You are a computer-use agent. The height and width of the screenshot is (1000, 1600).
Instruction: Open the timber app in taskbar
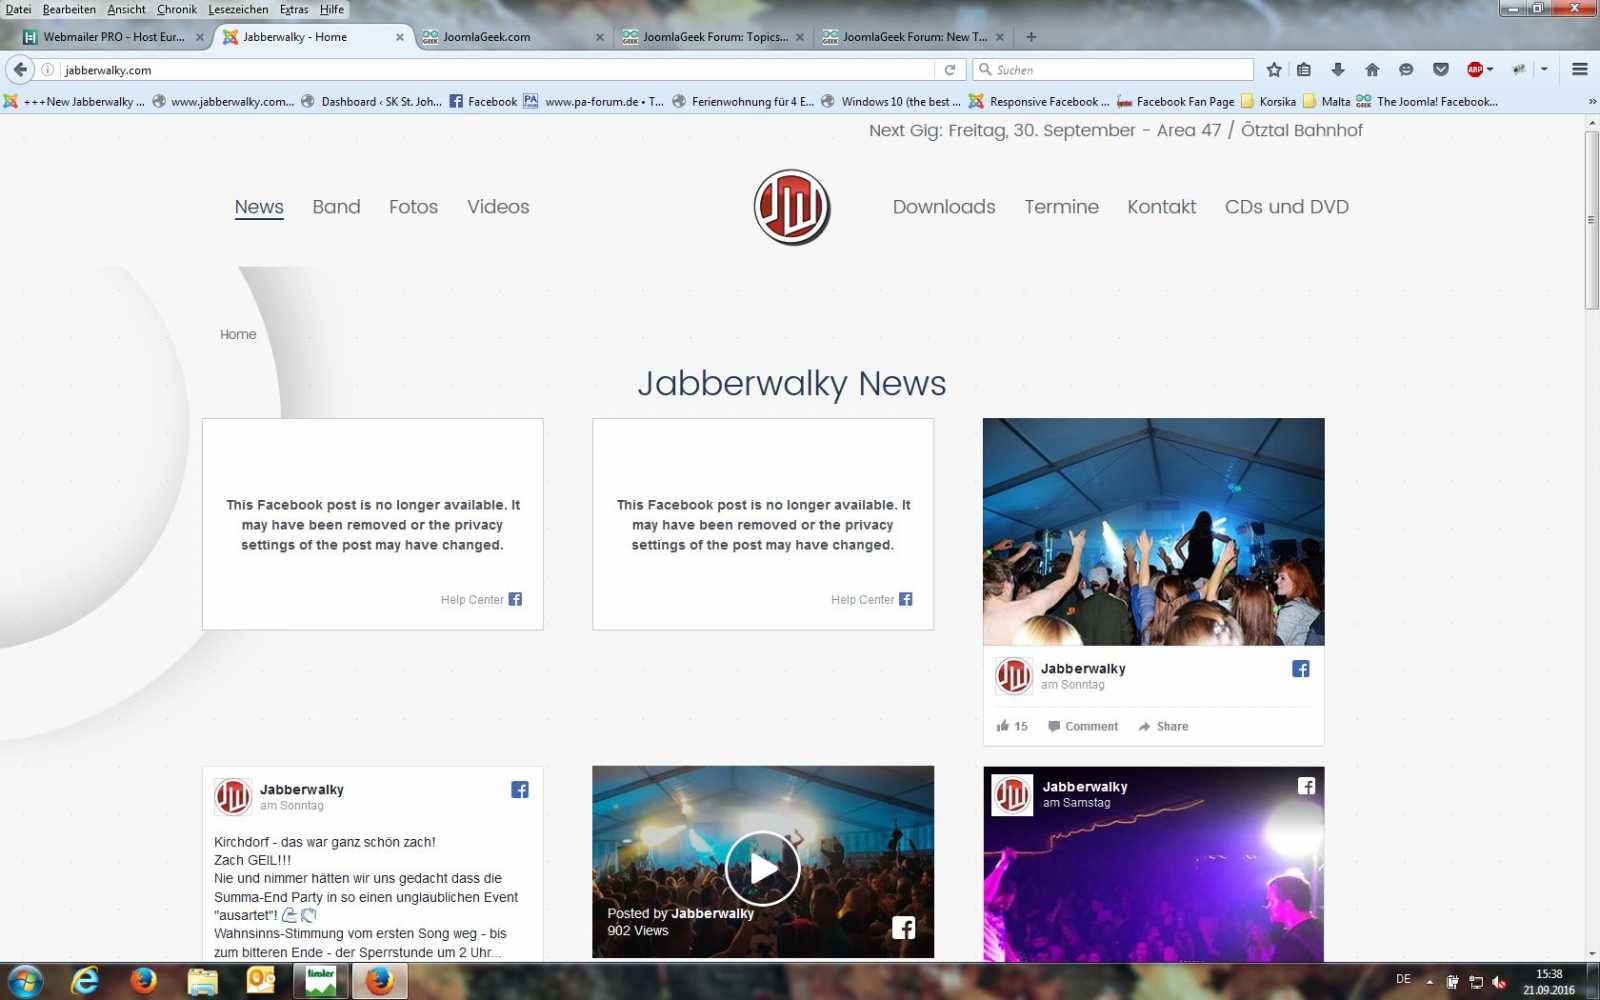tap(320, 982)
